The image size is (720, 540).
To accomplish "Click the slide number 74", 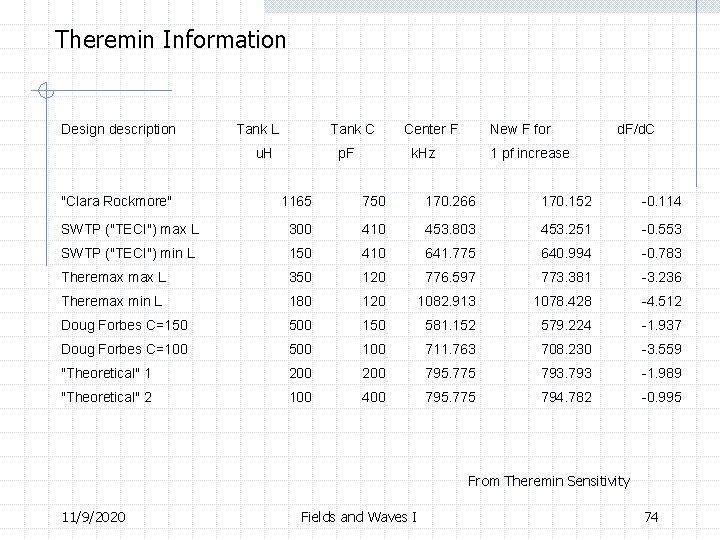I will point(651,517).
